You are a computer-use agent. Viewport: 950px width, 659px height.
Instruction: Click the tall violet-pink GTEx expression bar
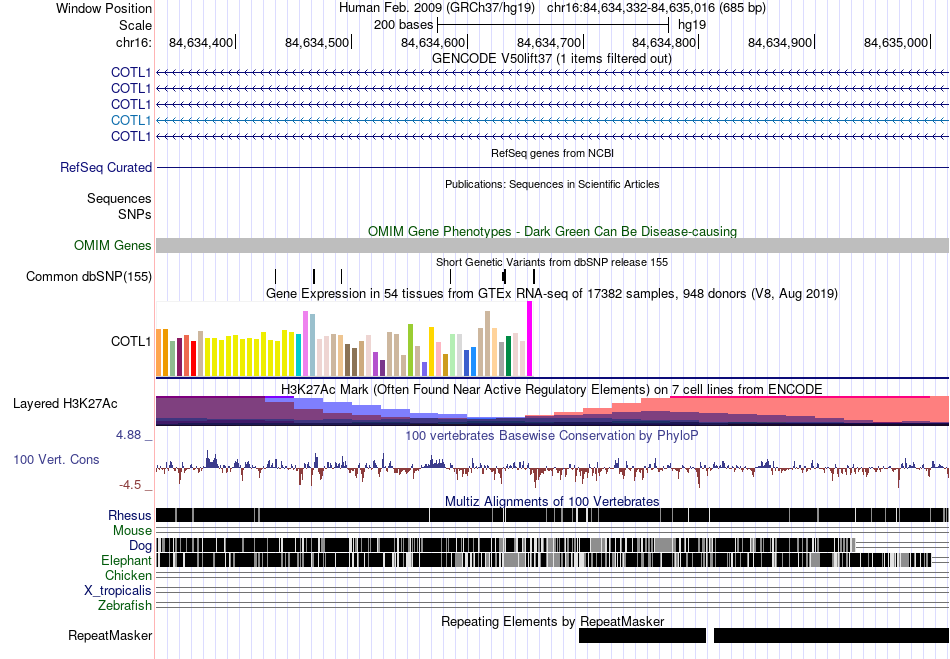306,343
